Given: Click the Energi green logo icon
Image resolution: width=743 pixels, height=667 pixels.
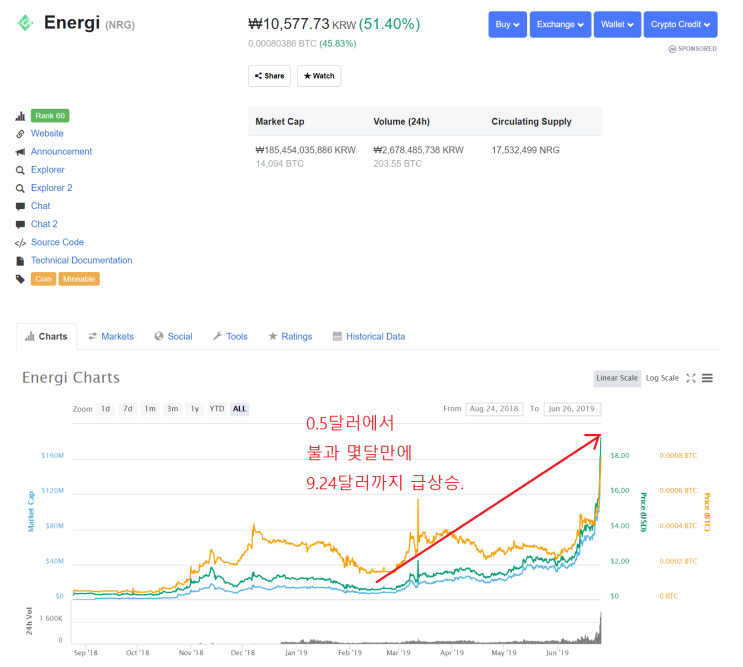Looking at the screenshot, I should tap(25, 22).
